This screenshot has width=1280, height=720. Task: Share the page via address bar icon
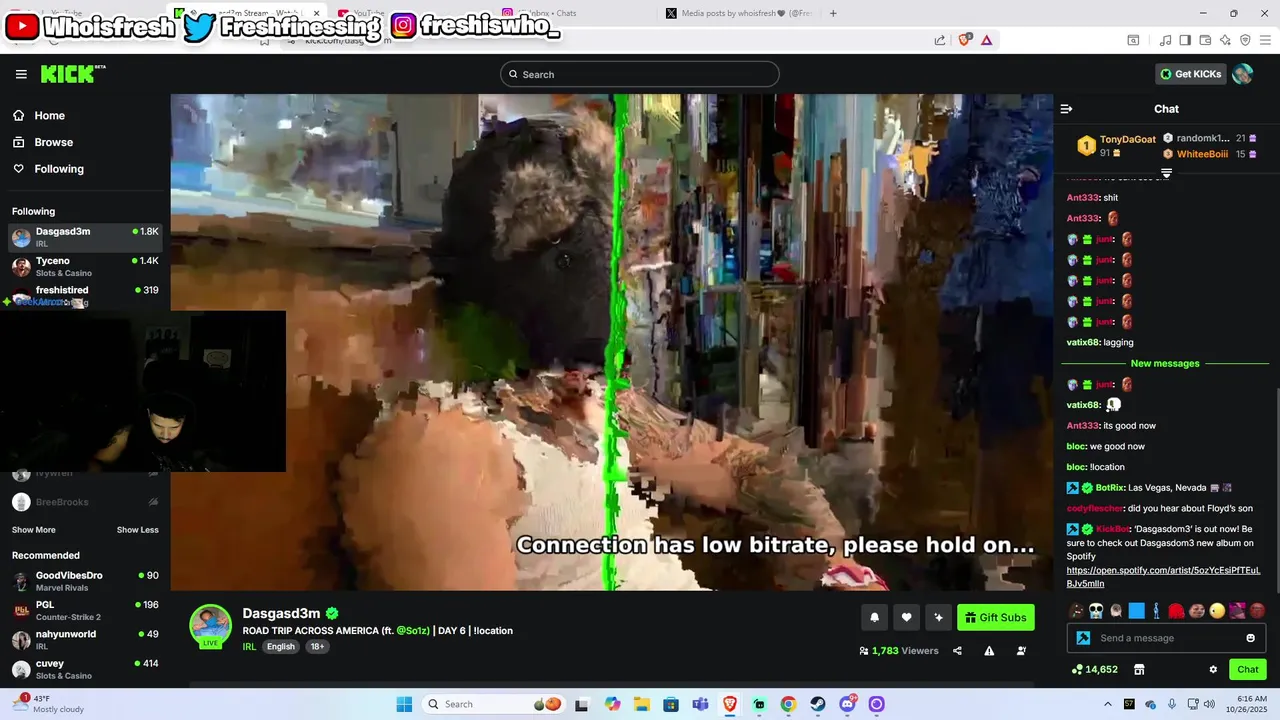tap(940, 40)
